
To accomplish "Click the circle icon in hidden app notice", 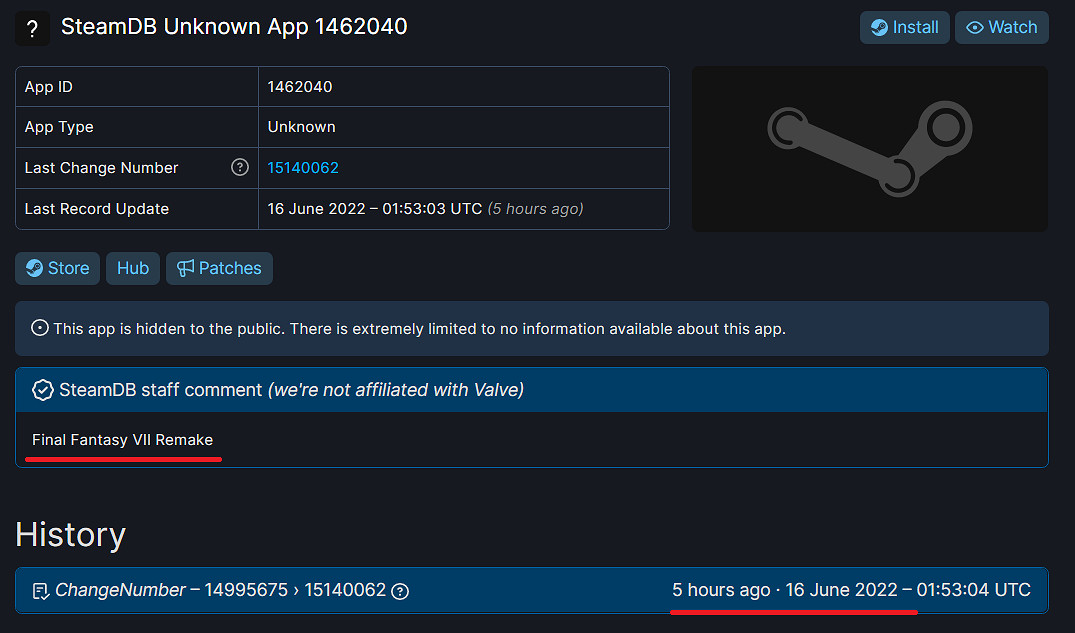I will (40, 328).
